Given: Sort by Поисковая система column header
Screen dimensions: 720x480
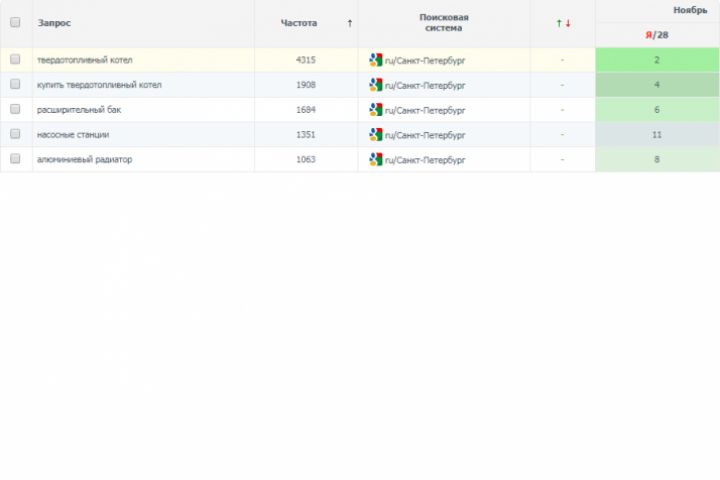Looking at the screenshot, I should coord(444,23).
